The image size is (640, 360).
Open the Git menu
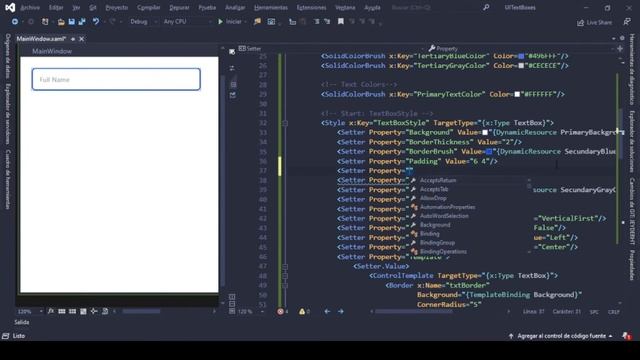[93, 7]
